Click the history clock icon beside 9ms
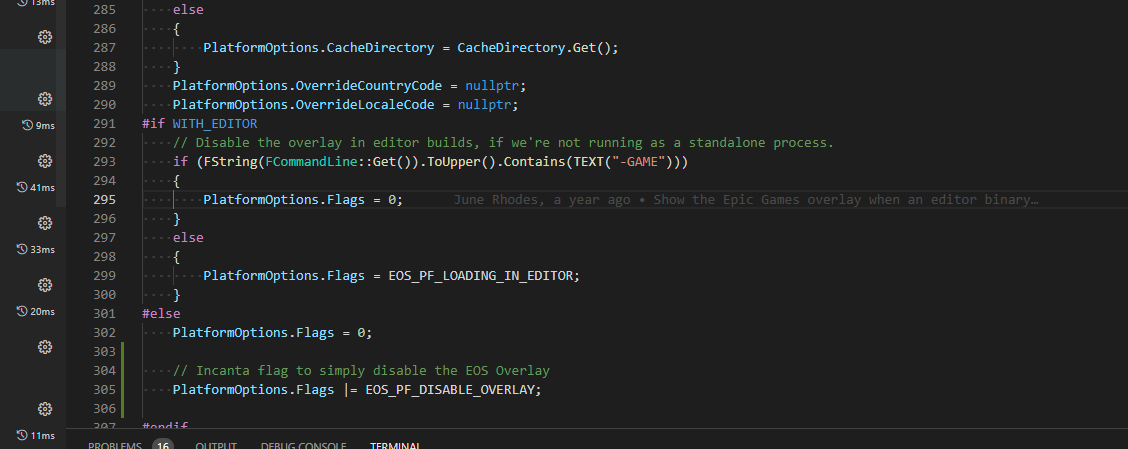The width and height of the screenshot is (1128, 449). click(27, 125)
